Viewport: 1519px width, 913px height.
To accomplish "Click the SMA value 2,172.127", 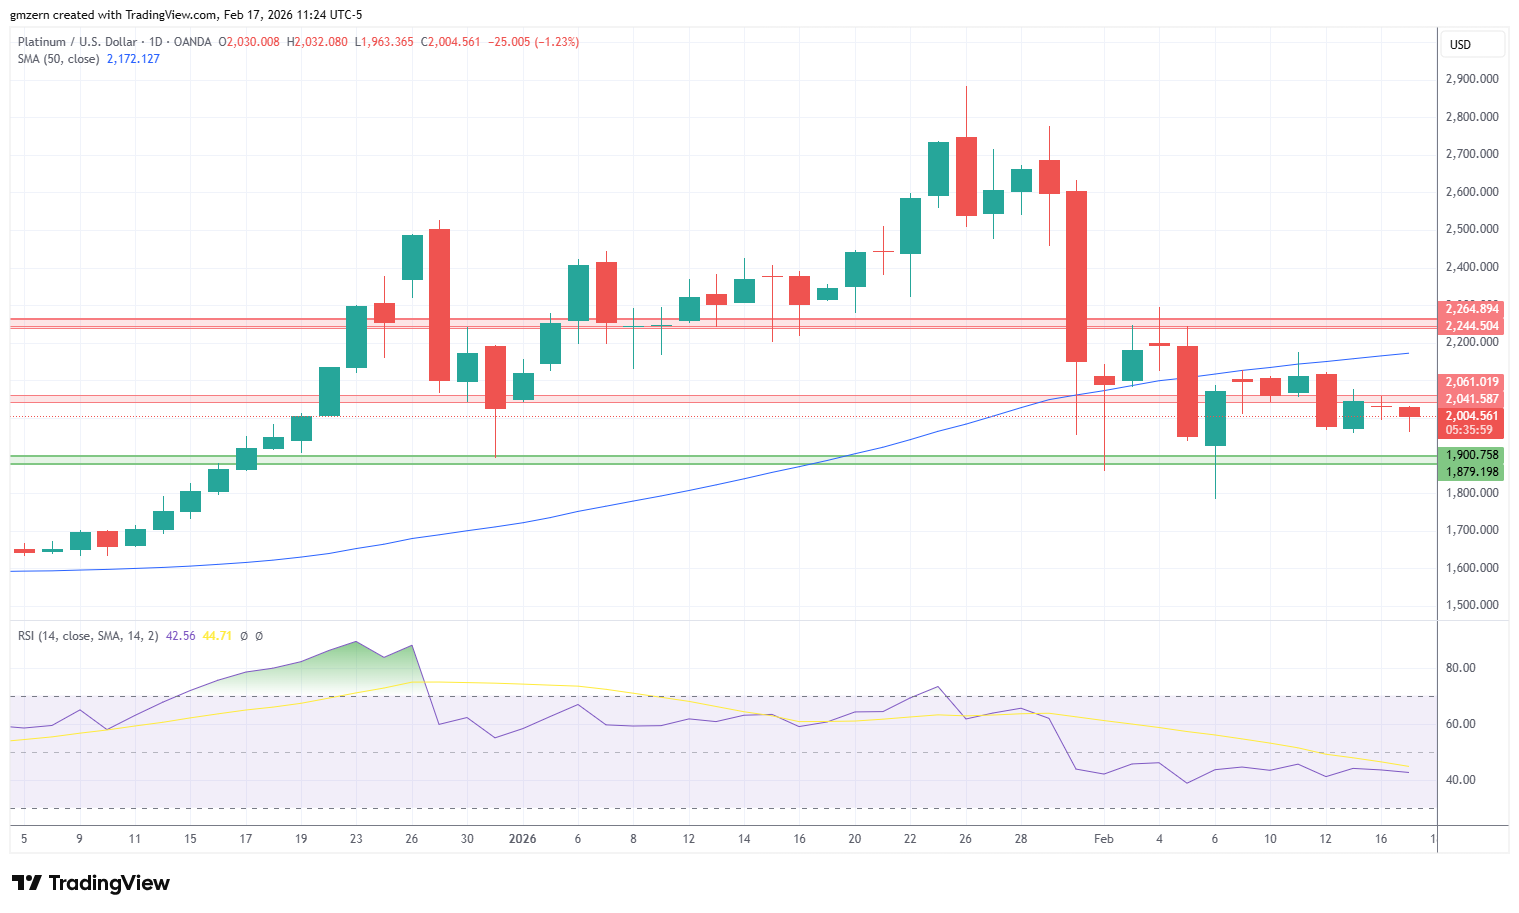I will 133,59.
